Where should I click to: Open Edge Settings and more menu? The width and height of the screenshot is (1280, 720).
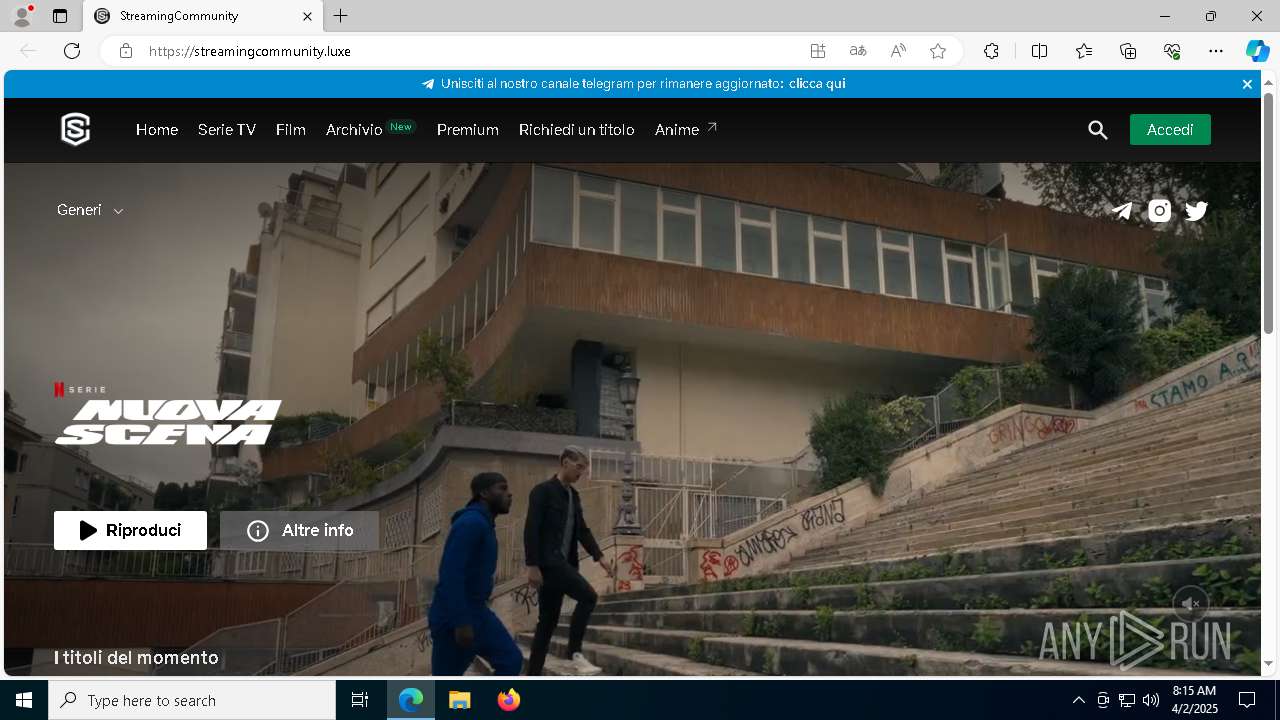click(x=1216, y=51)
